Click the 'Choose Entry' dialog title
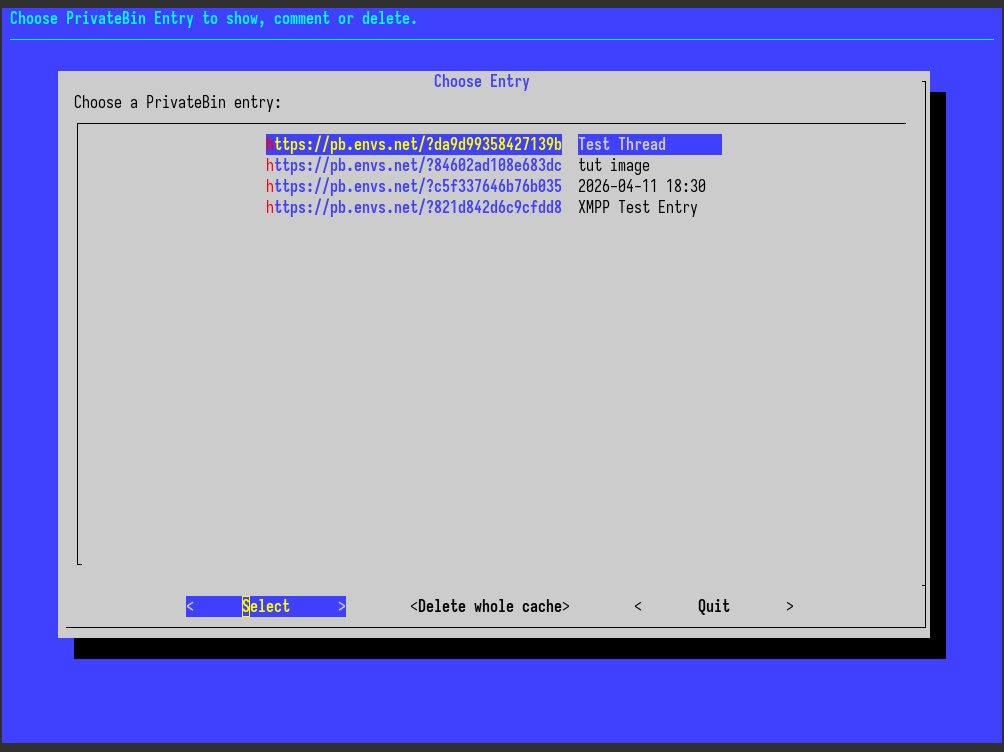 [482, 81]
